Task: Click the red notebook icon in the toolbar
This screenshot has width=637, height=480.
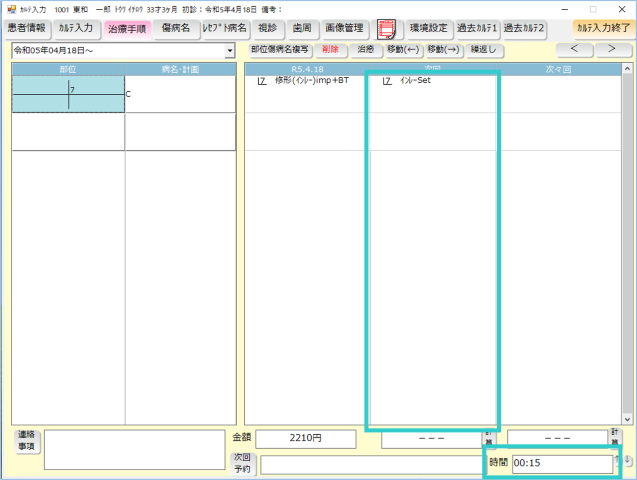Action: tap(386, 29)
